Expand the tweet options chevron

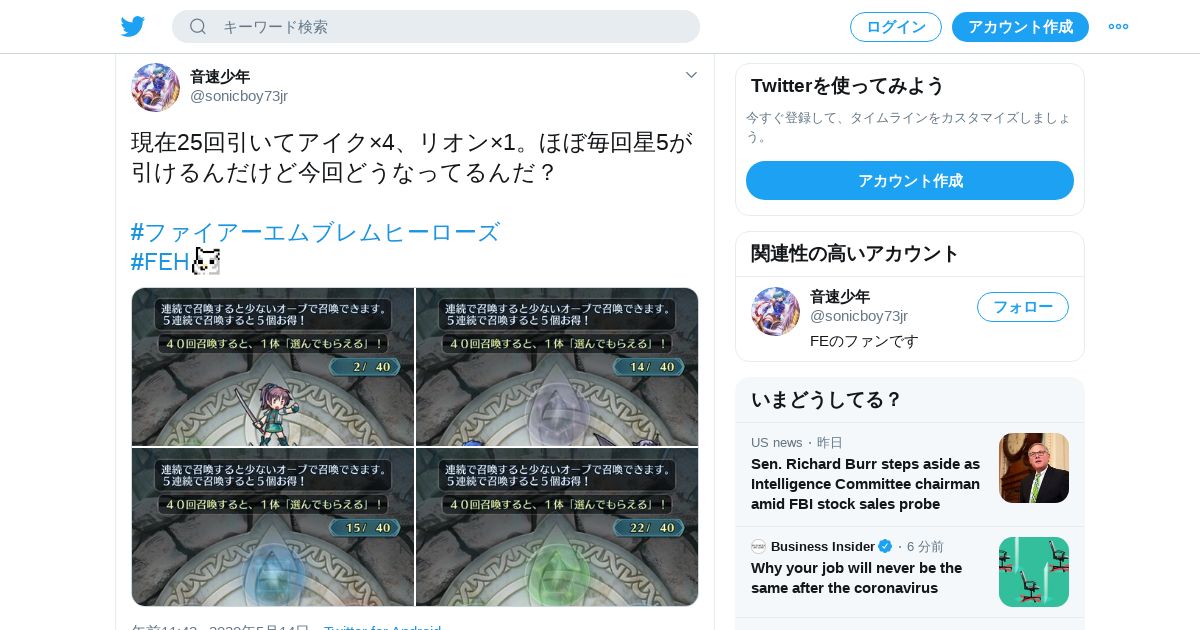coord(691,75)
